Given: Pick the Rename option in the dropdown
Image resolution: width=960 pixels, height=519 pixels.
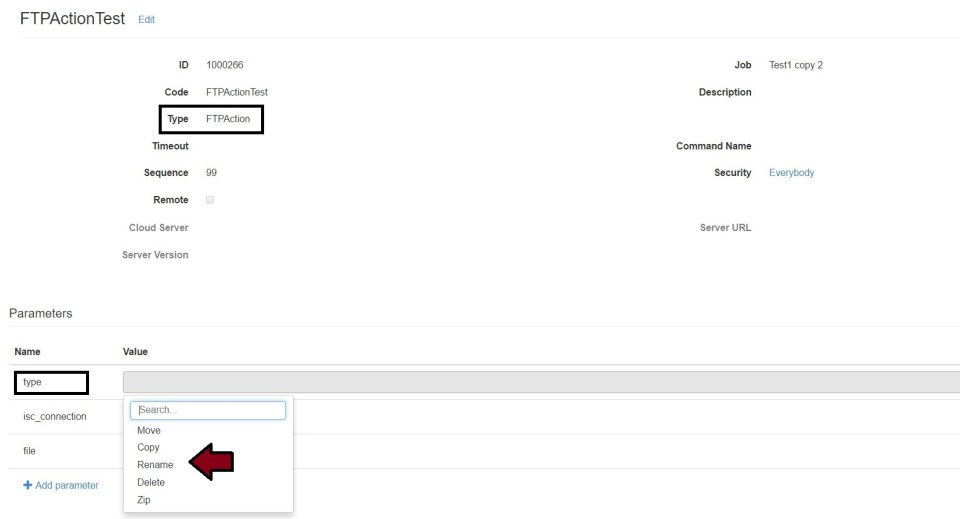Looking at the screenshot, I should 155,465.
